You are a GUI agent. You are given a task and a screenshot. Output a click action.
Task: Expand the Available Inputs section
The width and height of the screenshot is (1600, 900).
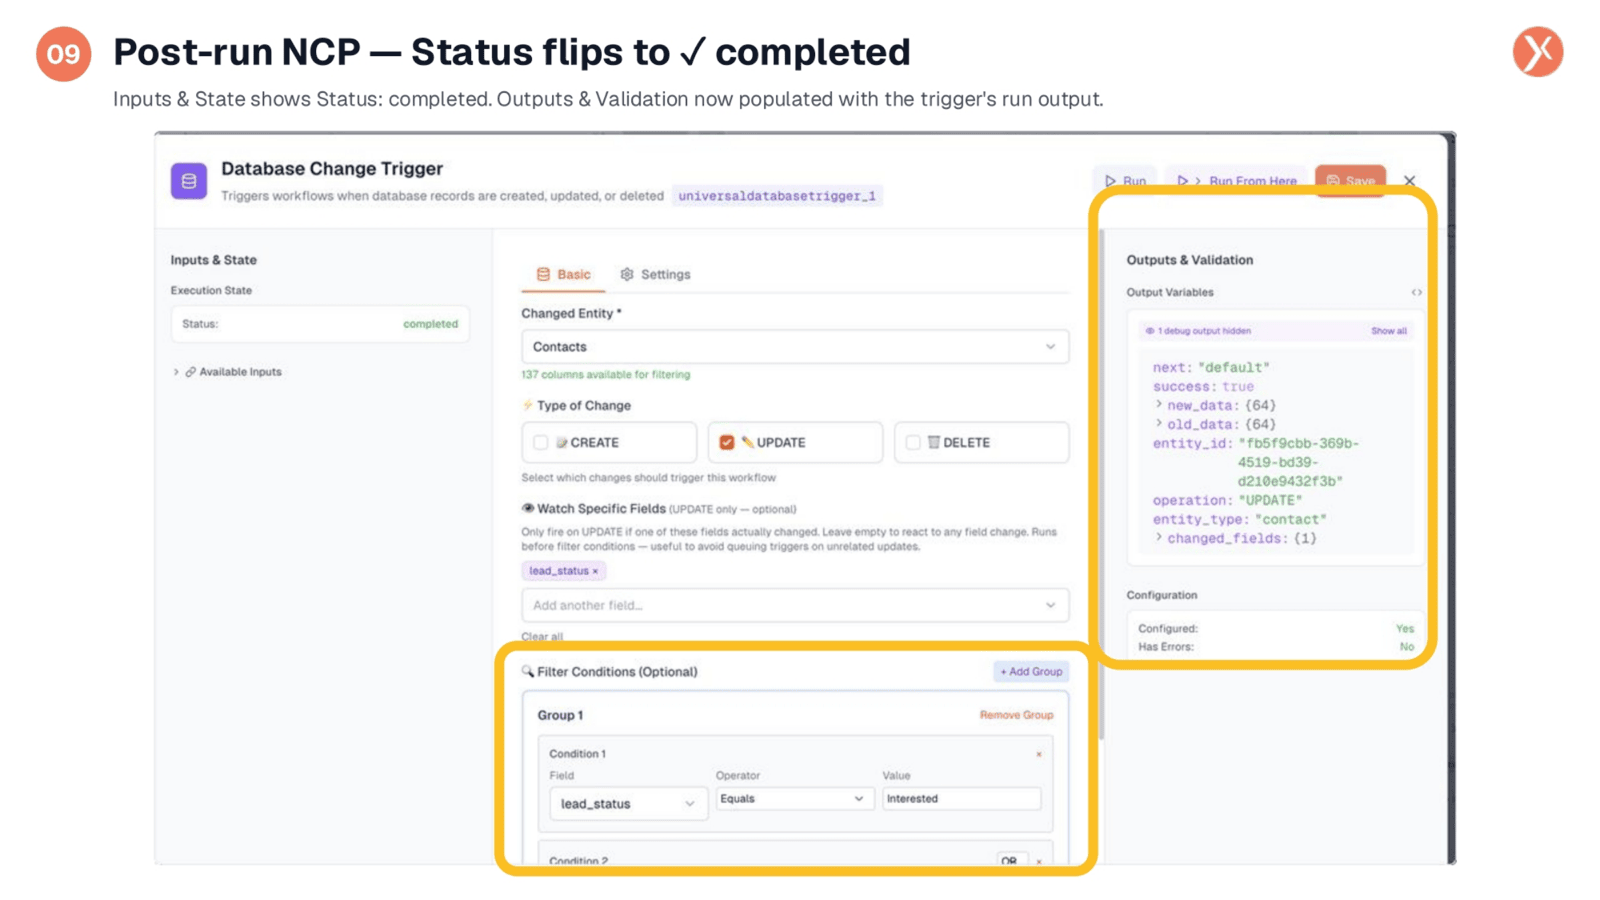tap(228, 372)
